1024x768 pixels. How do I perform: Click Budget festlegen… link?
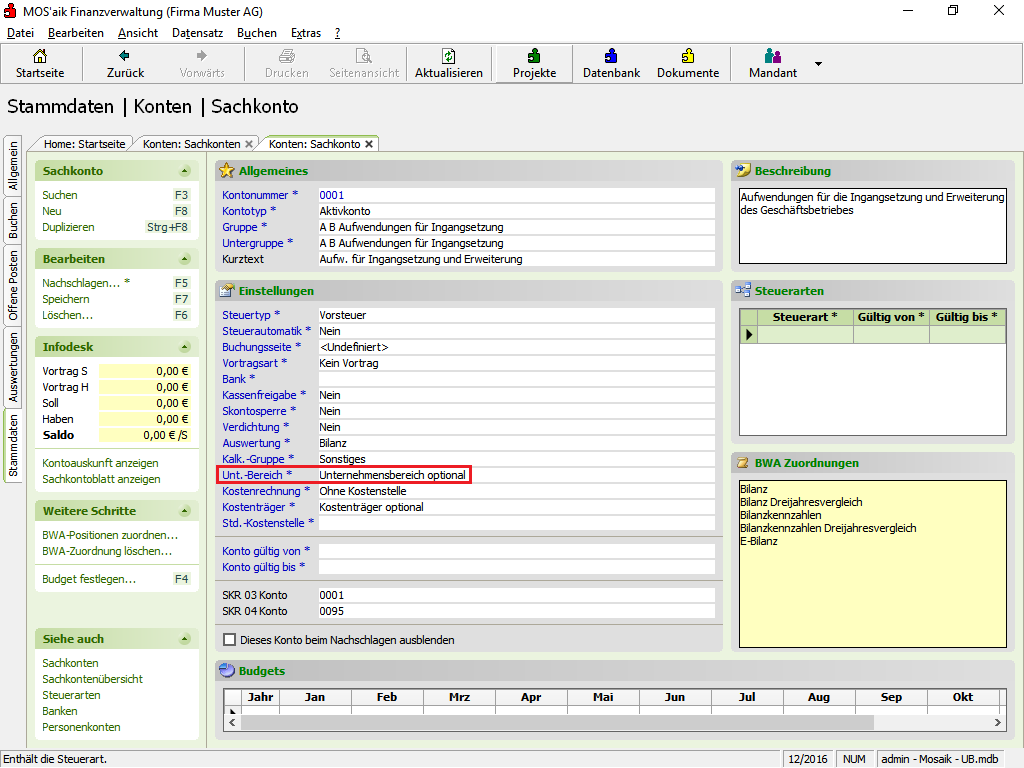point(89,579)
